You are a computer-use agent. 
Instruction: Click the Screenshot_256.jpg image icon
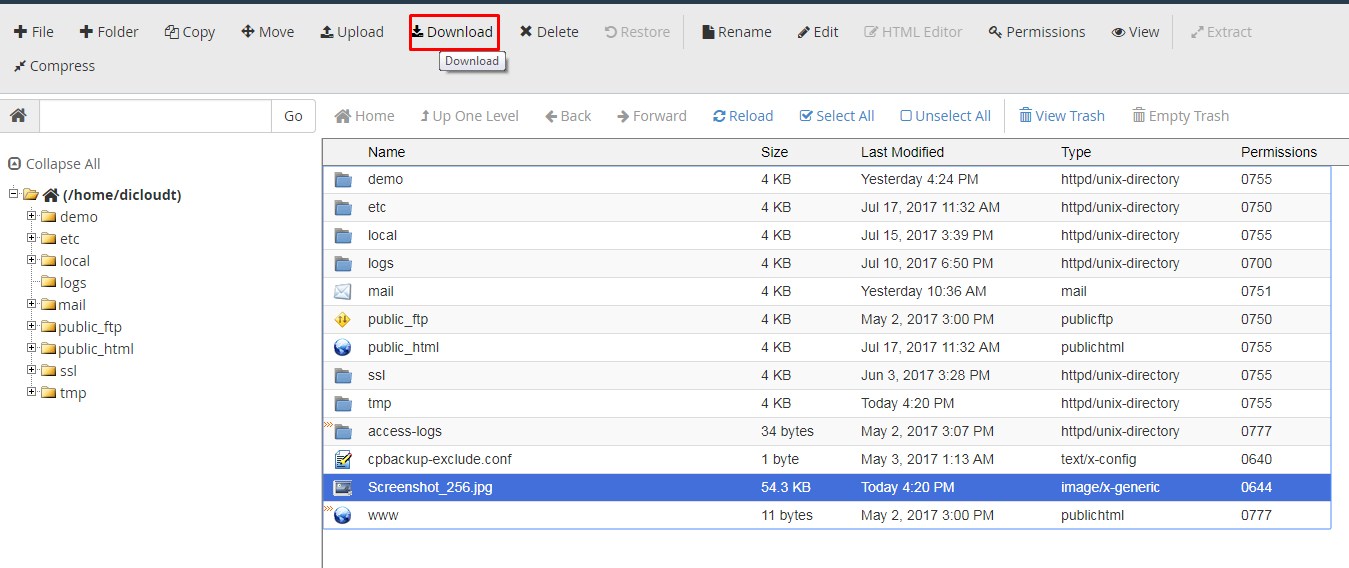343,488
